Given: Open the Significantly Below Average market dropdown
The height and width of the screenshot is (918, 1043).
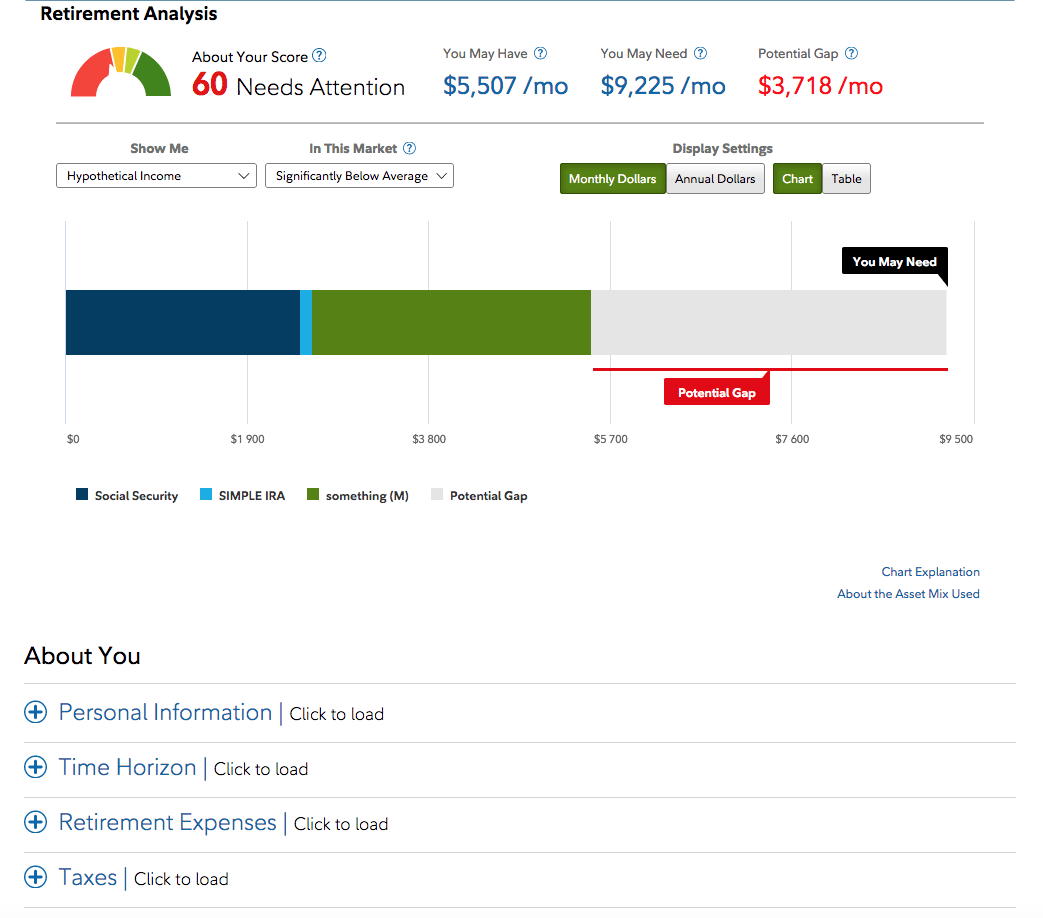Looking at the screenshot, I should pos(359,175).
